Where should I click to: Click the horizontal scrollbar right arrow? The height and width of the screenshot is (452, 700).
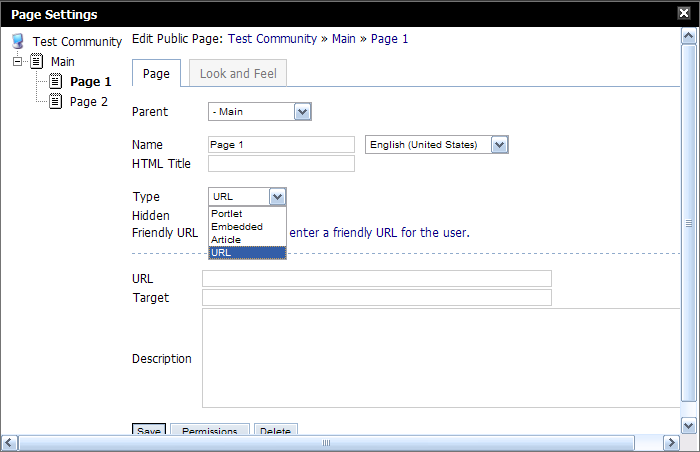pos(671,443)
